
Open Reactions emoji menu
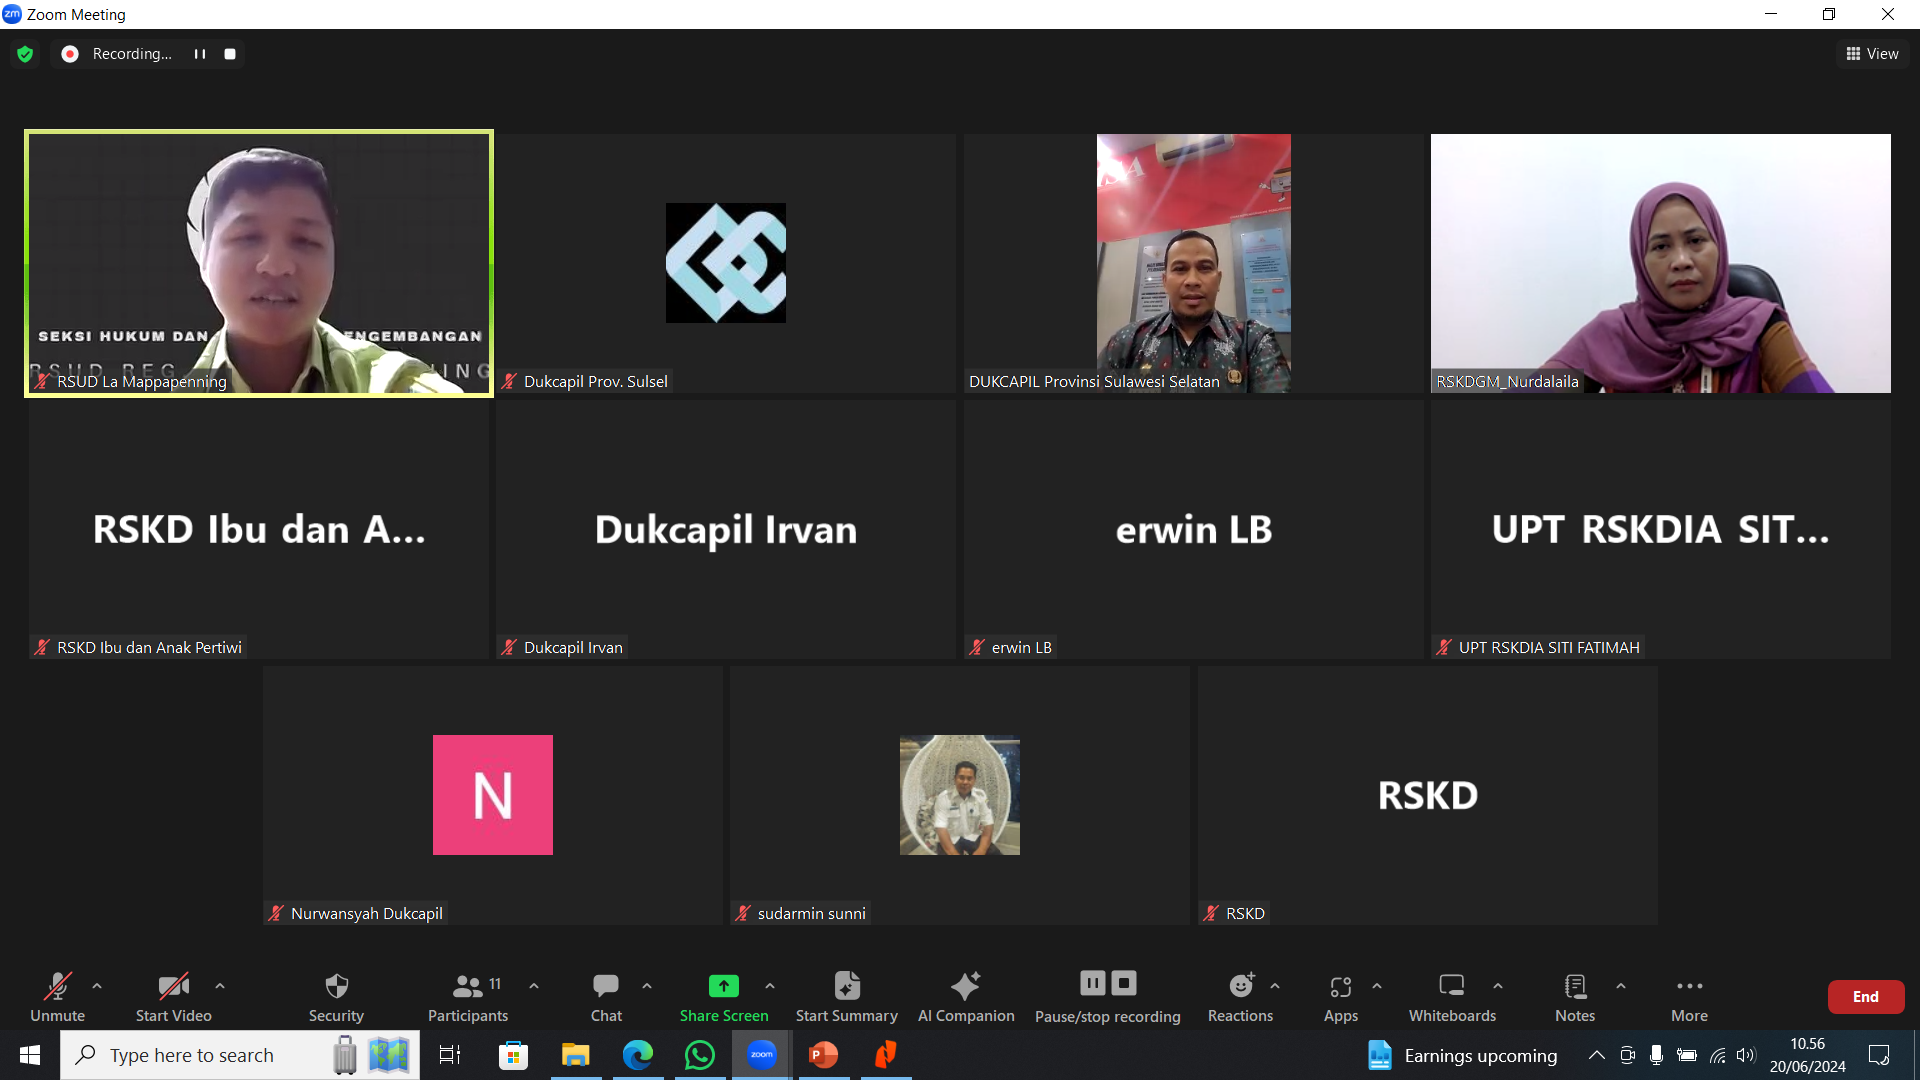tap(1240, 996)
